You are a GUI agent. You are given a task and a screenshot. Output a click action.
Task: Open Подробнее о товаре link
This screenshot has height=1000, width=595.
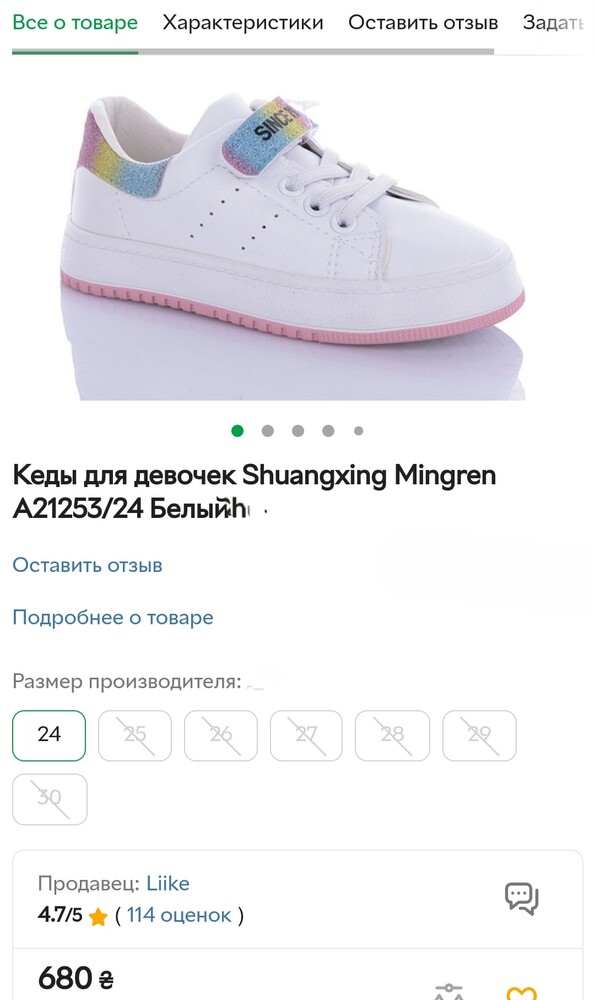point(113,617)
